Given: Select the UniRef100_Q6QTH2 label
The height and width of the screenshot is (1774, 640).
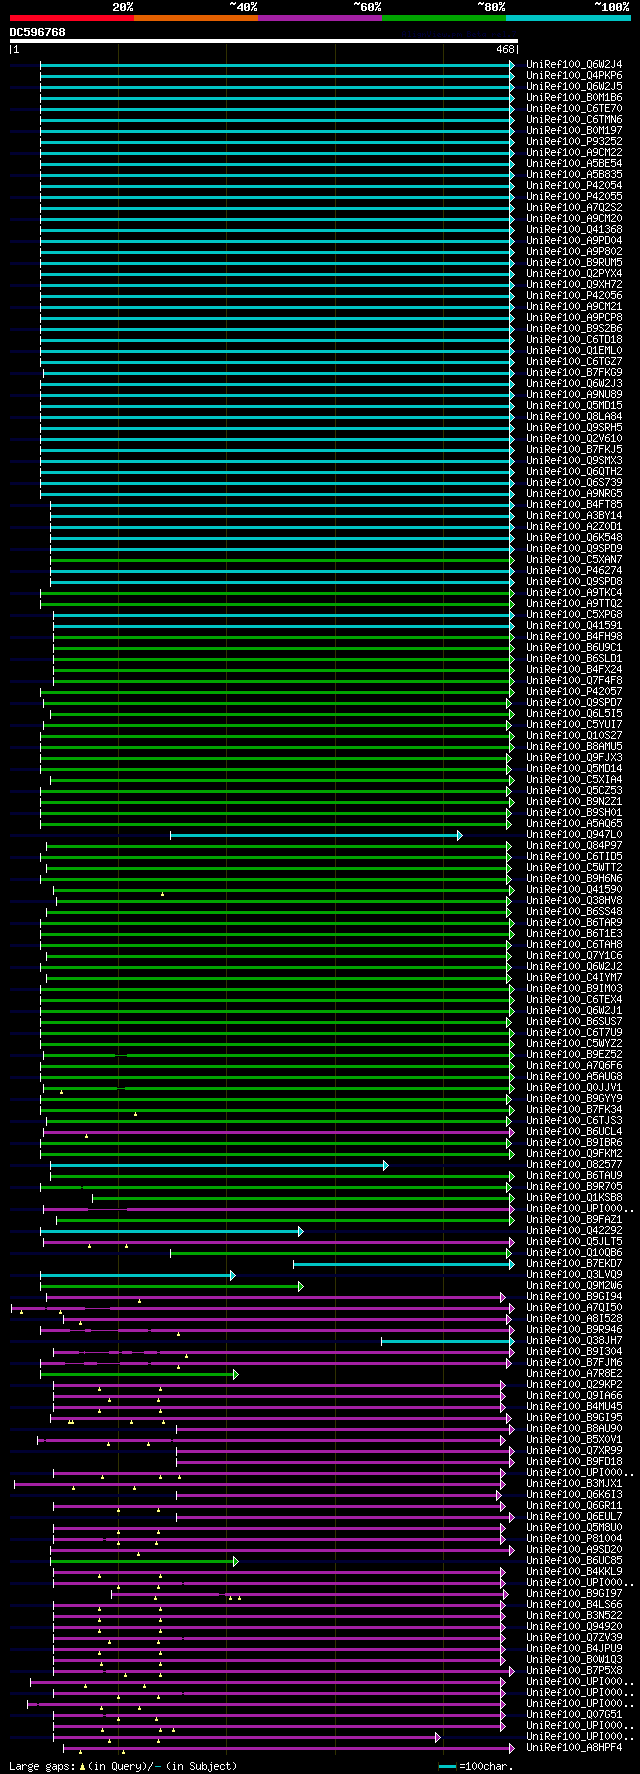Looking at the screenshot, I should [x=574, y=471].
